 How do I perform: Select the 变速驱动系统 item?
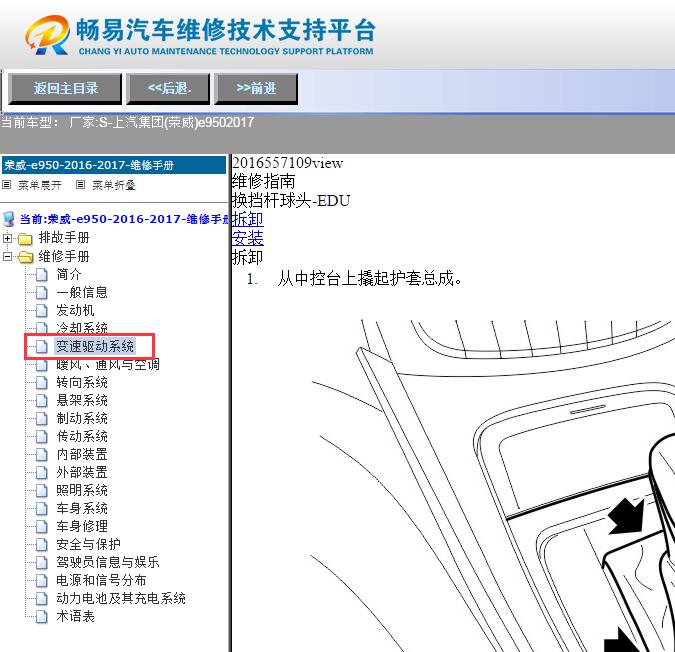click(x=95, y=346)
